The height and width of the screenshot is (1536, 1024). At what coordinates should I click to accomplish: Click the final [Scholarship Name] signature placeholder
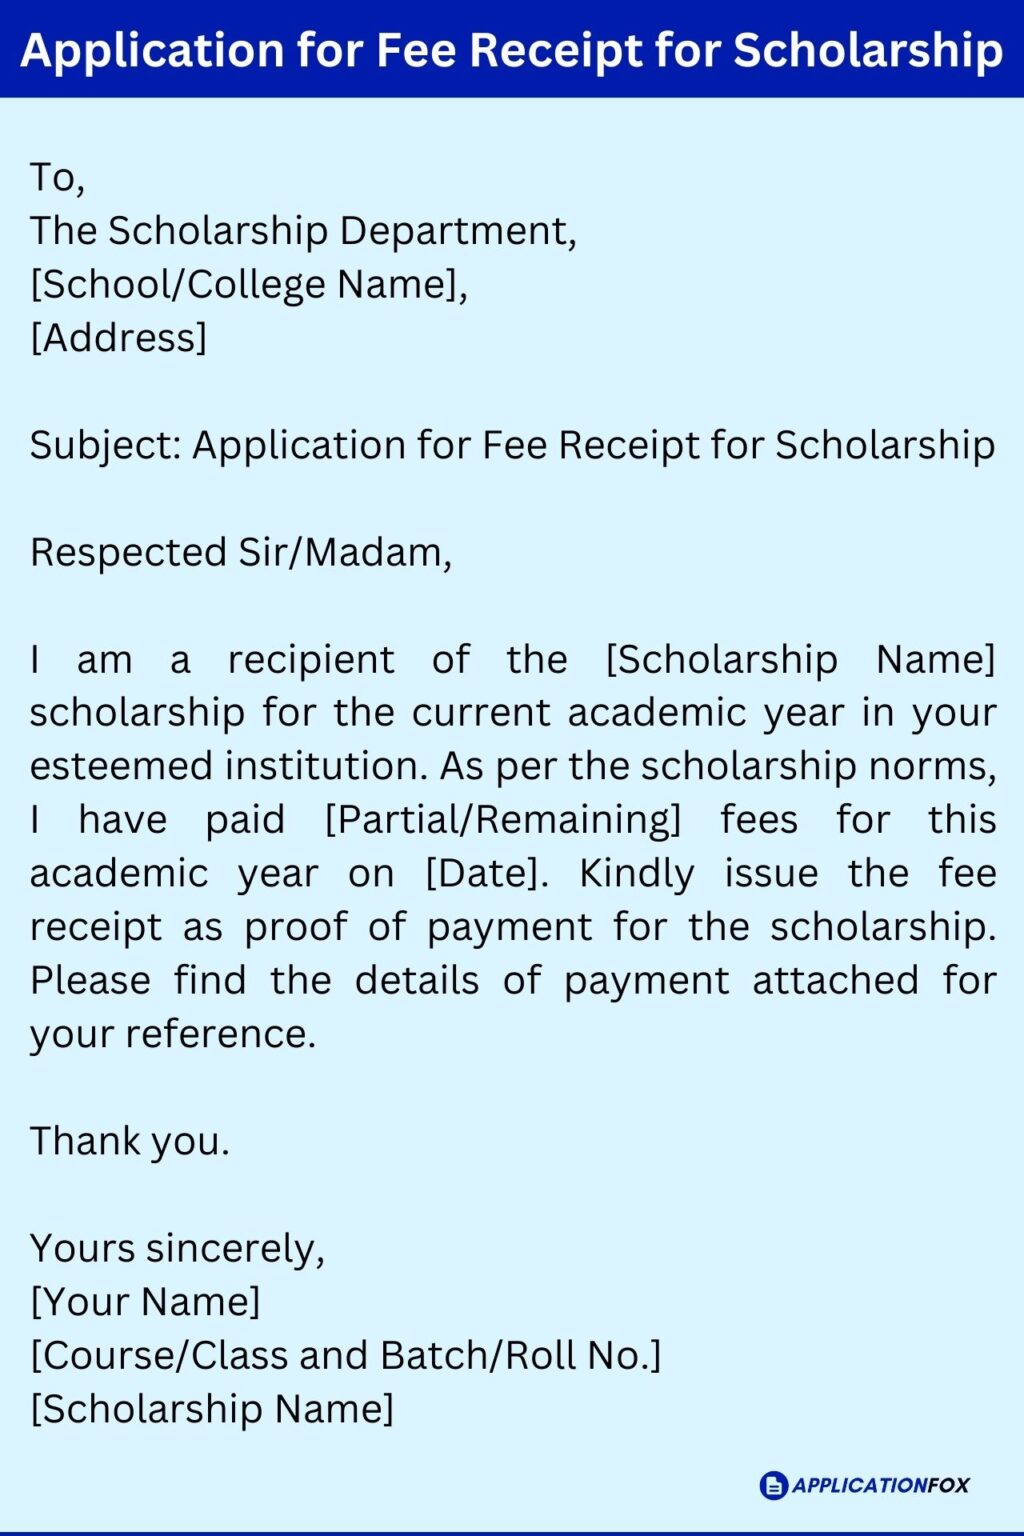coord(212,1409)
